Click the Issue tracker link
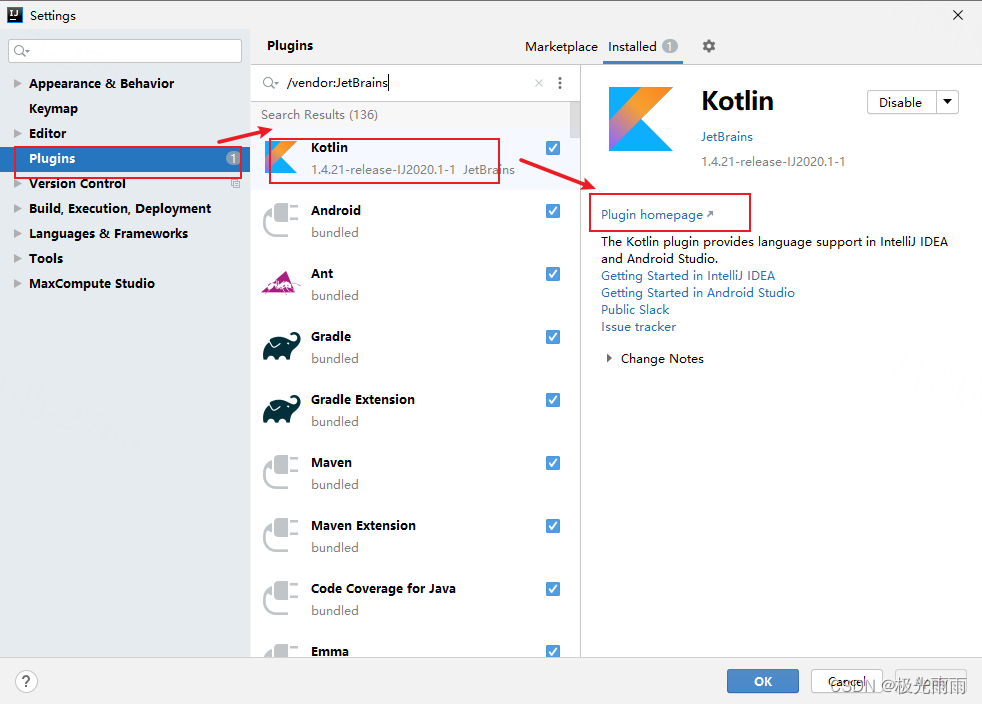The image size is (982, 704). click(x=638, y=326)
